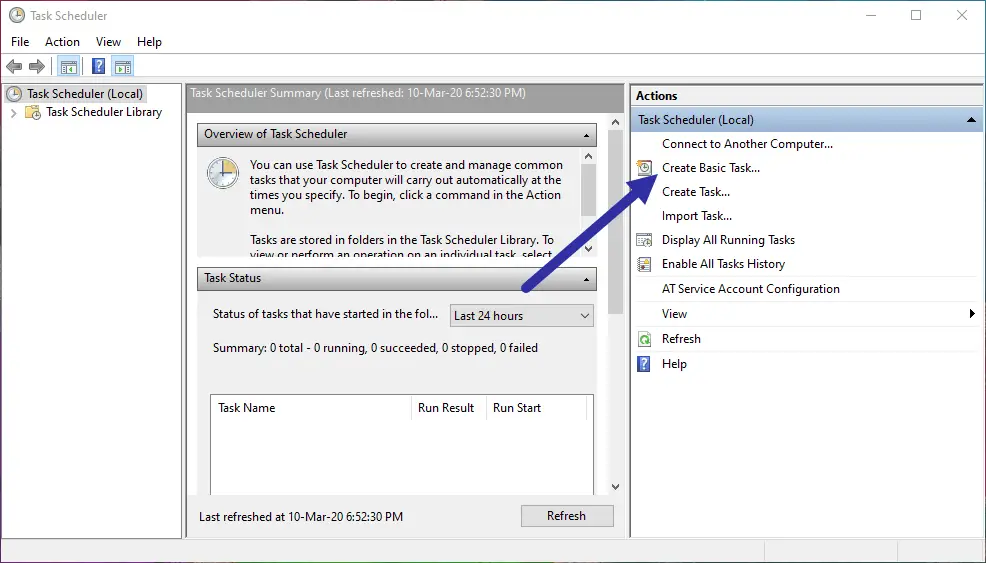Screen dimensions: 986x563
Task: Click the Run Start column header
Action: coord(536,408)
